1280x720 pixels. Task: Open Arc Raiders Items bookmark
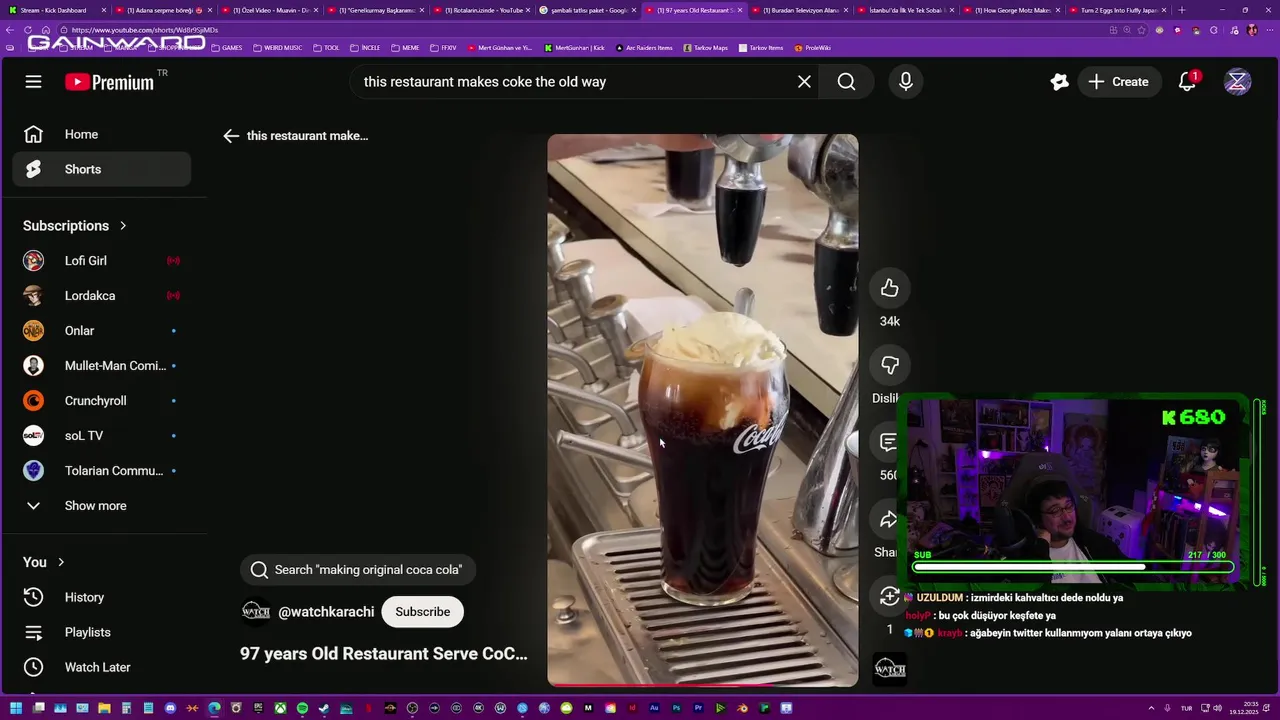[644, 48]
